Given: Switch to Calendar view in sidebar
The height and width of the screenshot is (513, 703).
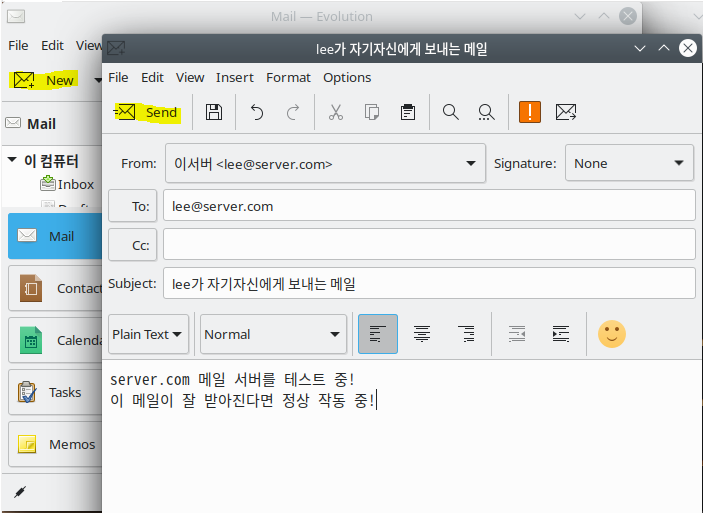Looking at the screenshot, I should click(x=55, y=340).
